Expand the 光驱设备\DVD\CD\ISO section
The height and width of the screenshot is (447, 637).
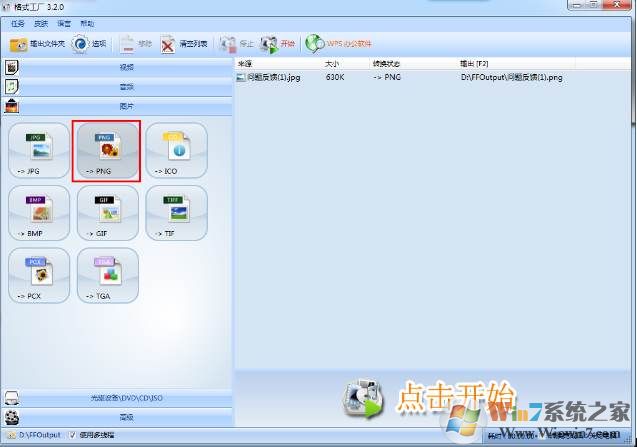pos(126,398)
